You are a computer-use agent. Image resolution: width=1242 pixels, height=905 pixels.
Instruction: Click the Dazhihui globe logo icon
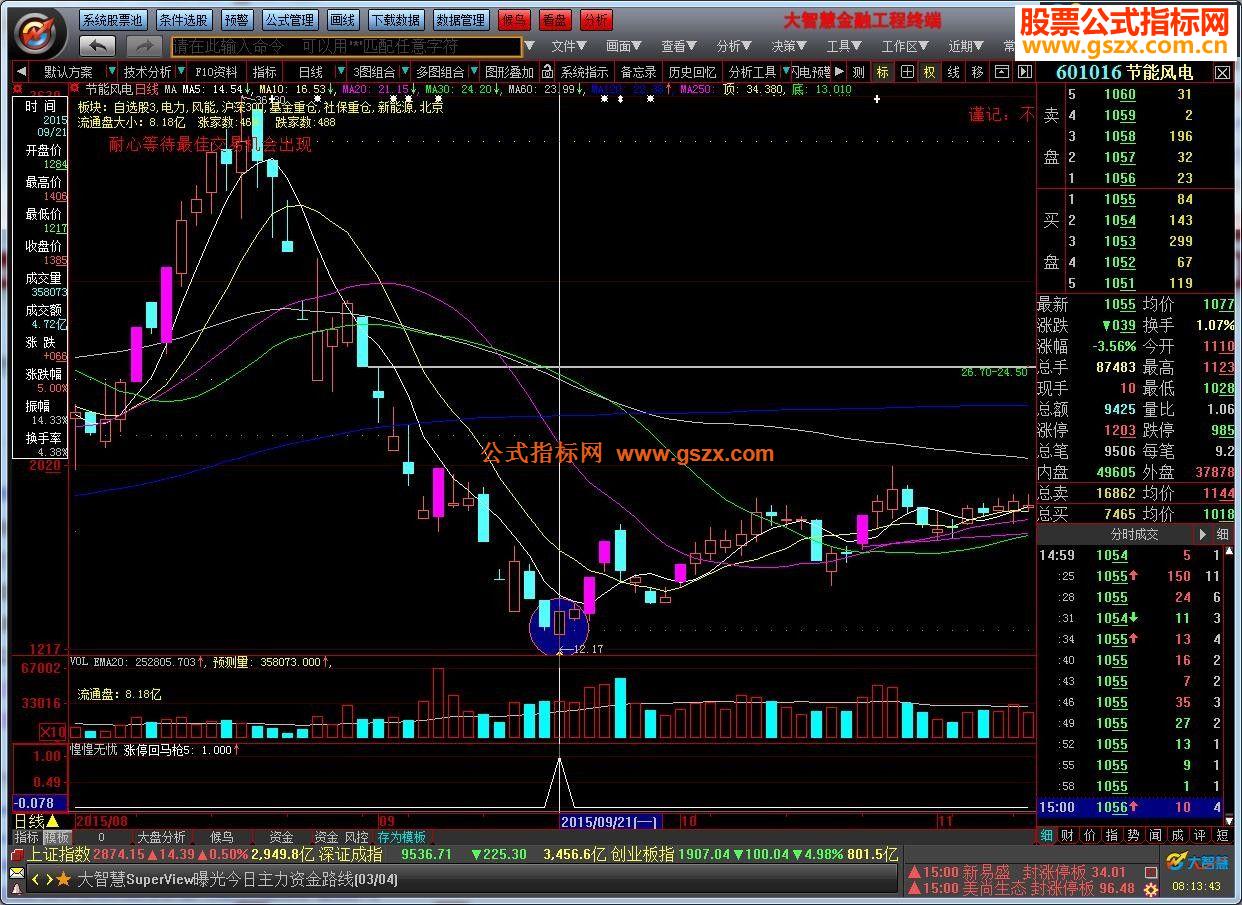(x=38, y=34)
